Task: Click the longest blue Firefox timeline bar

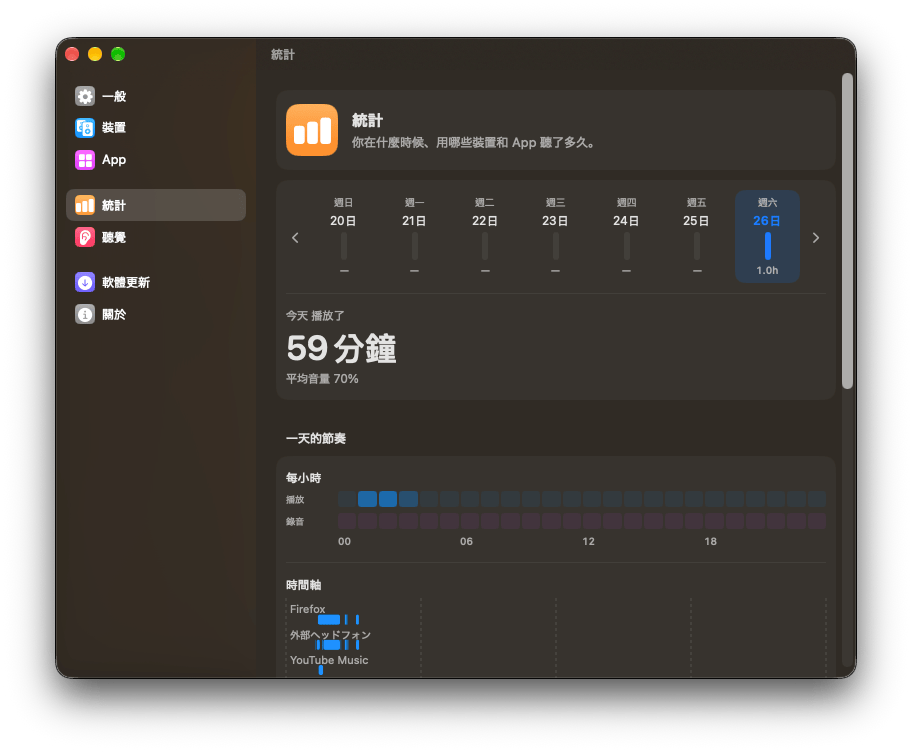Action: [329, 619]
